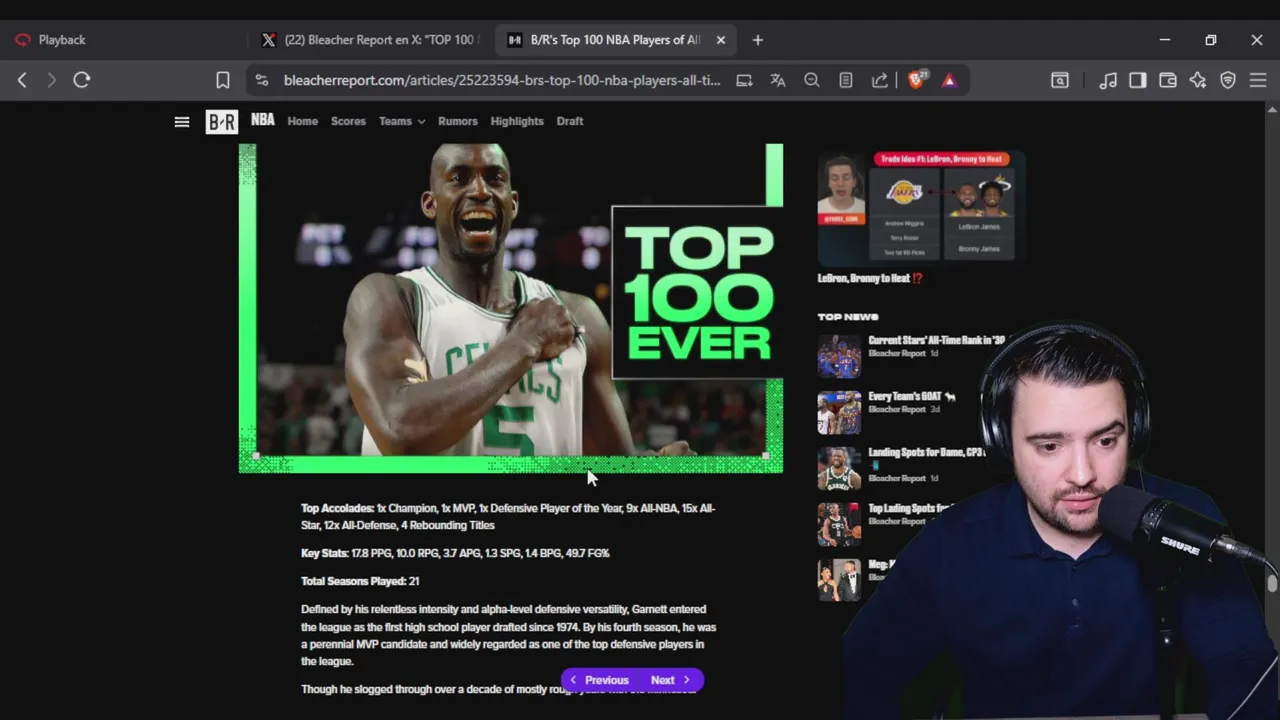The width and height of the screenshot is (1280, 720).
Task: Click the scrollbar up arrow
Action: tap(1272, 109)
